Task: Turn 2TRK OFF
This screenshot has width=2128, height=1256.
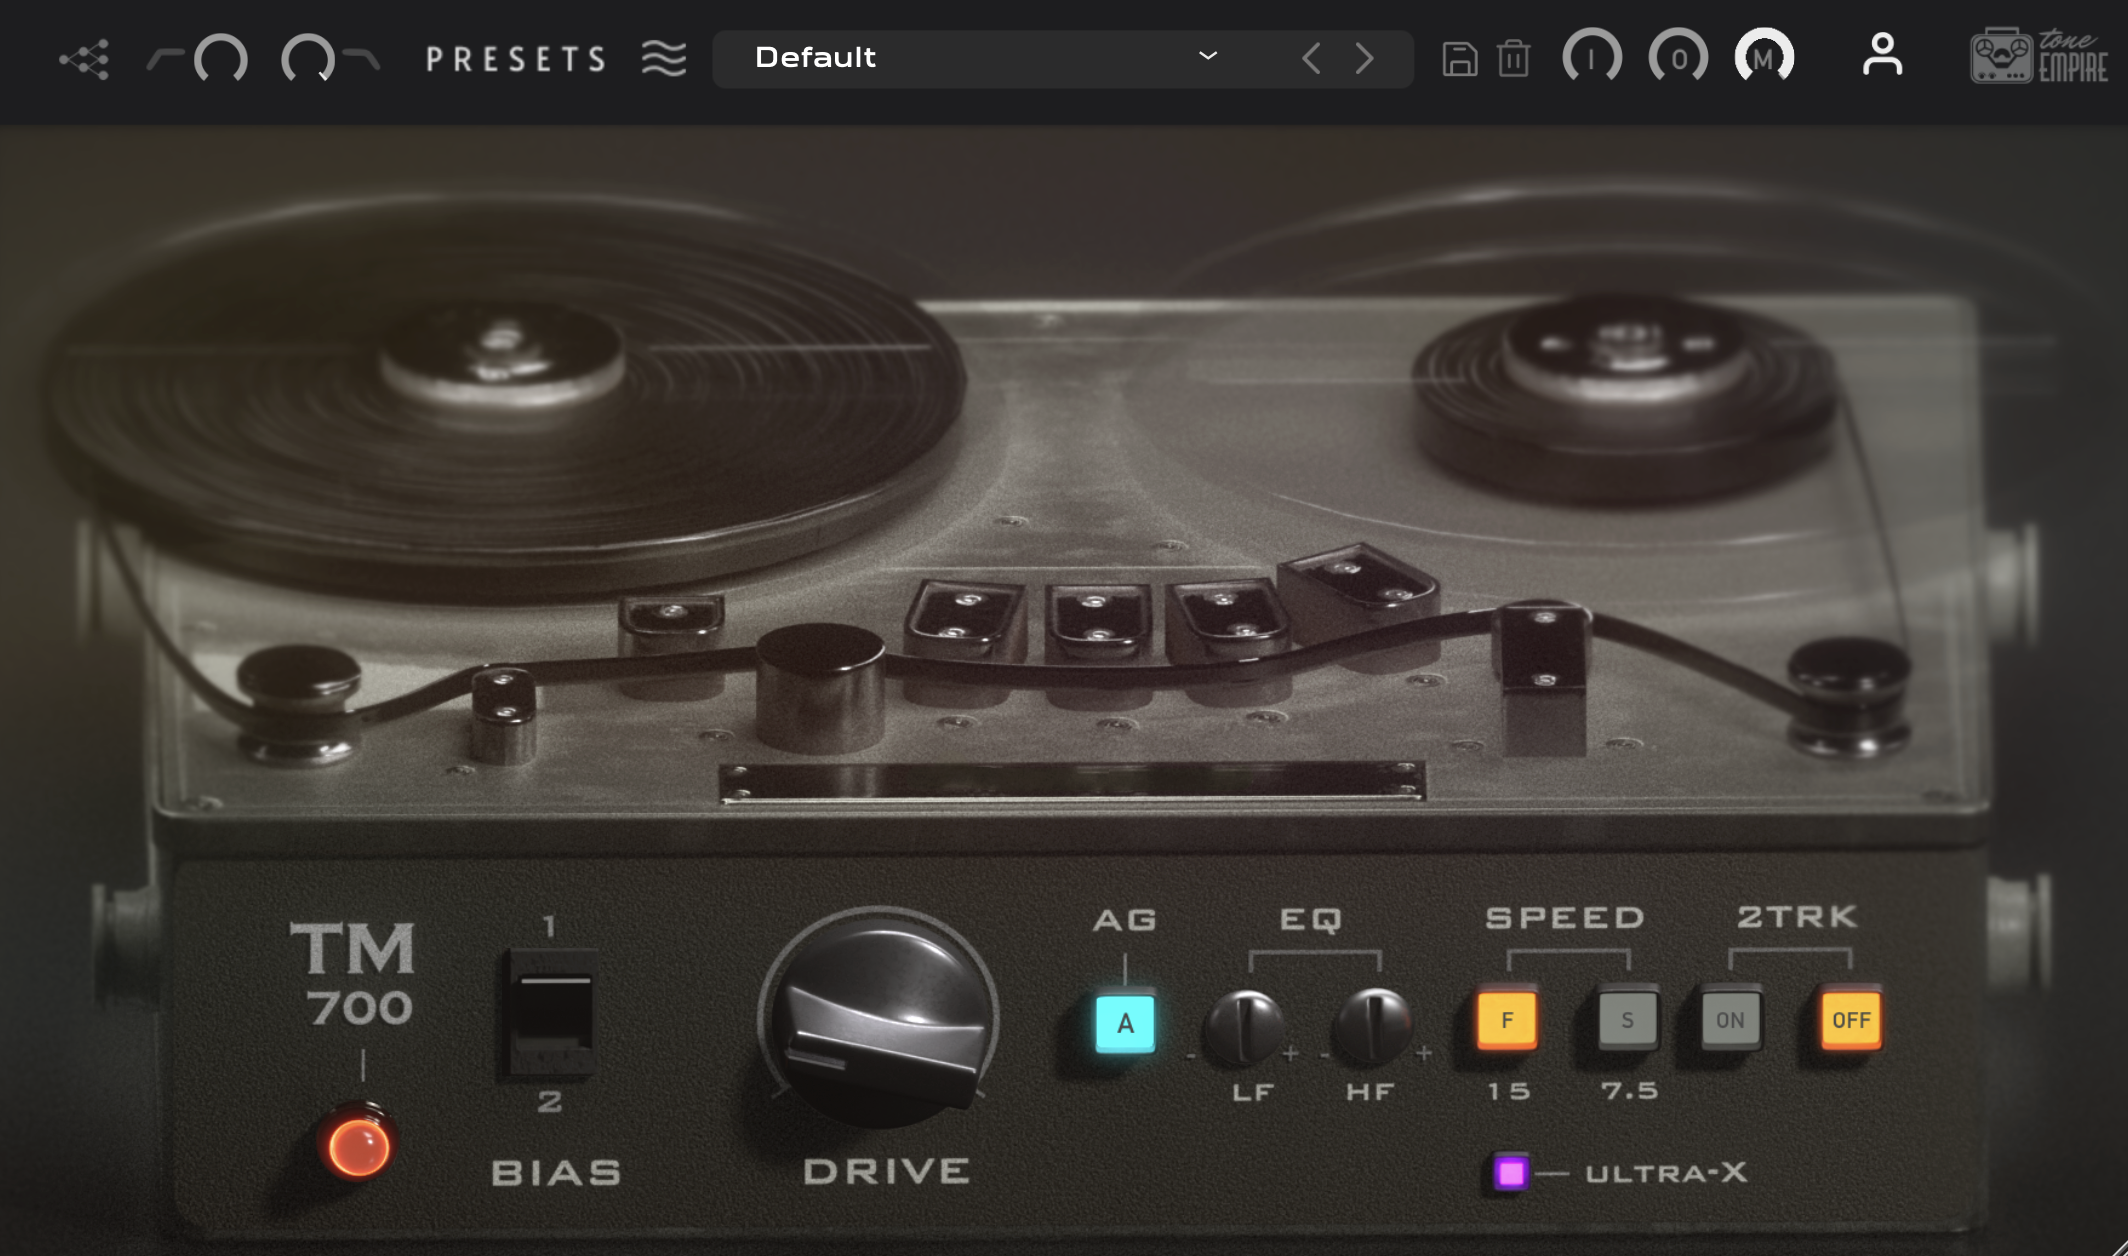Action: [x=1850, y=1020]
